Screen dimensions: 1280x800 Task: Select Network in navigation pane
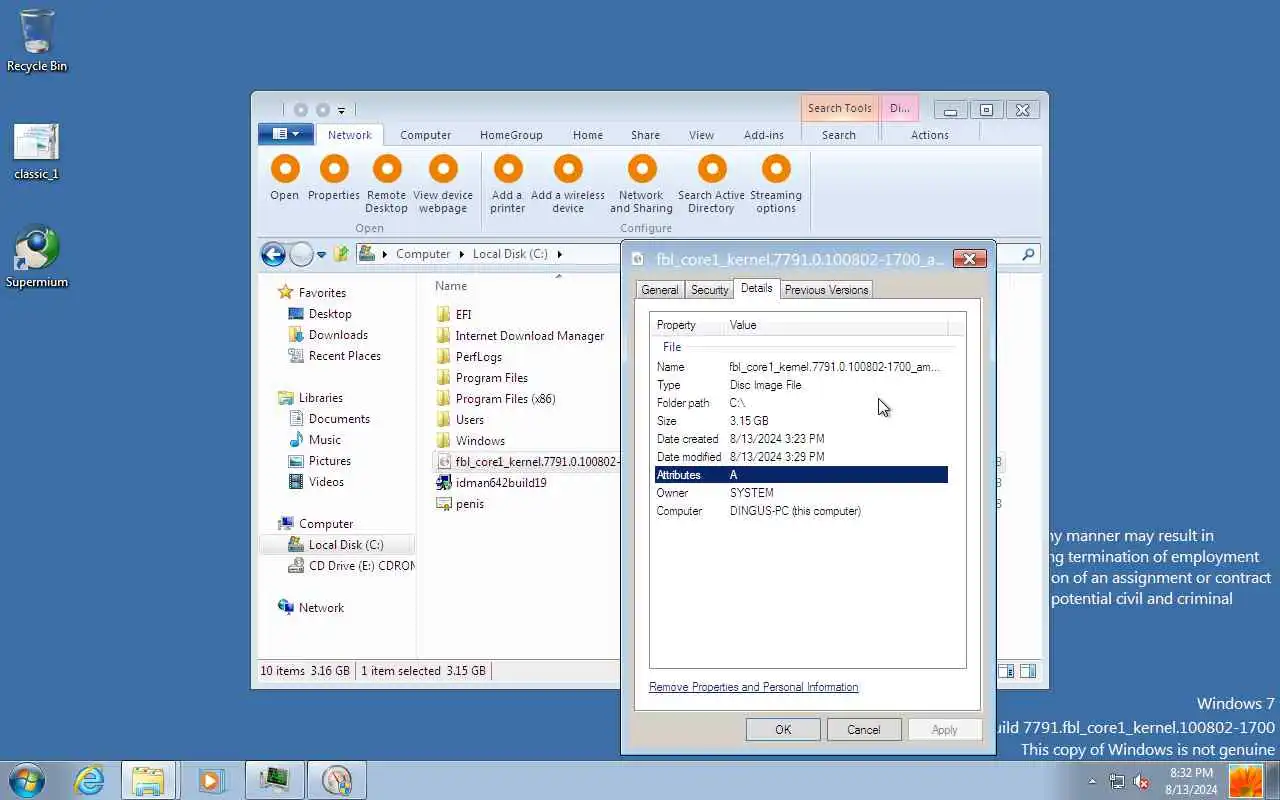coord(311,608)
